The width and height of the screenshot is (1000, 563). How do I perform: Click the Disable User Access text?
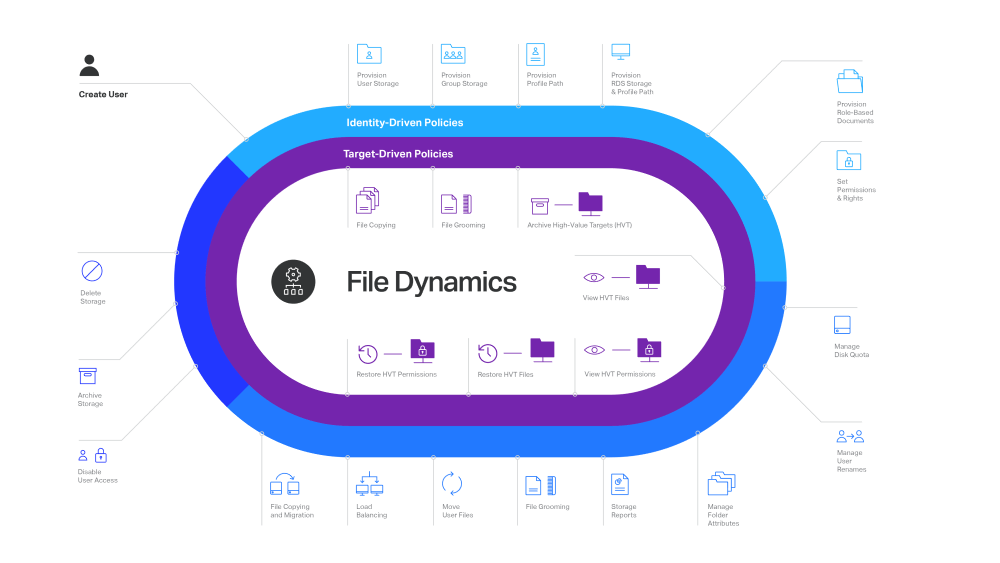coord(98,476)
